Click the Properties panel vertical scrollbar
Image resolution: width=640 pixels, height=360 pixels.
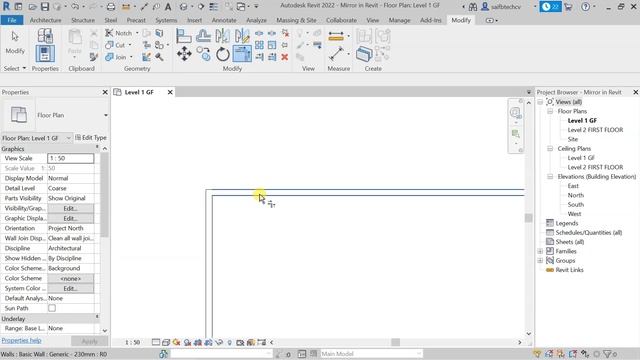pos(104,195)
